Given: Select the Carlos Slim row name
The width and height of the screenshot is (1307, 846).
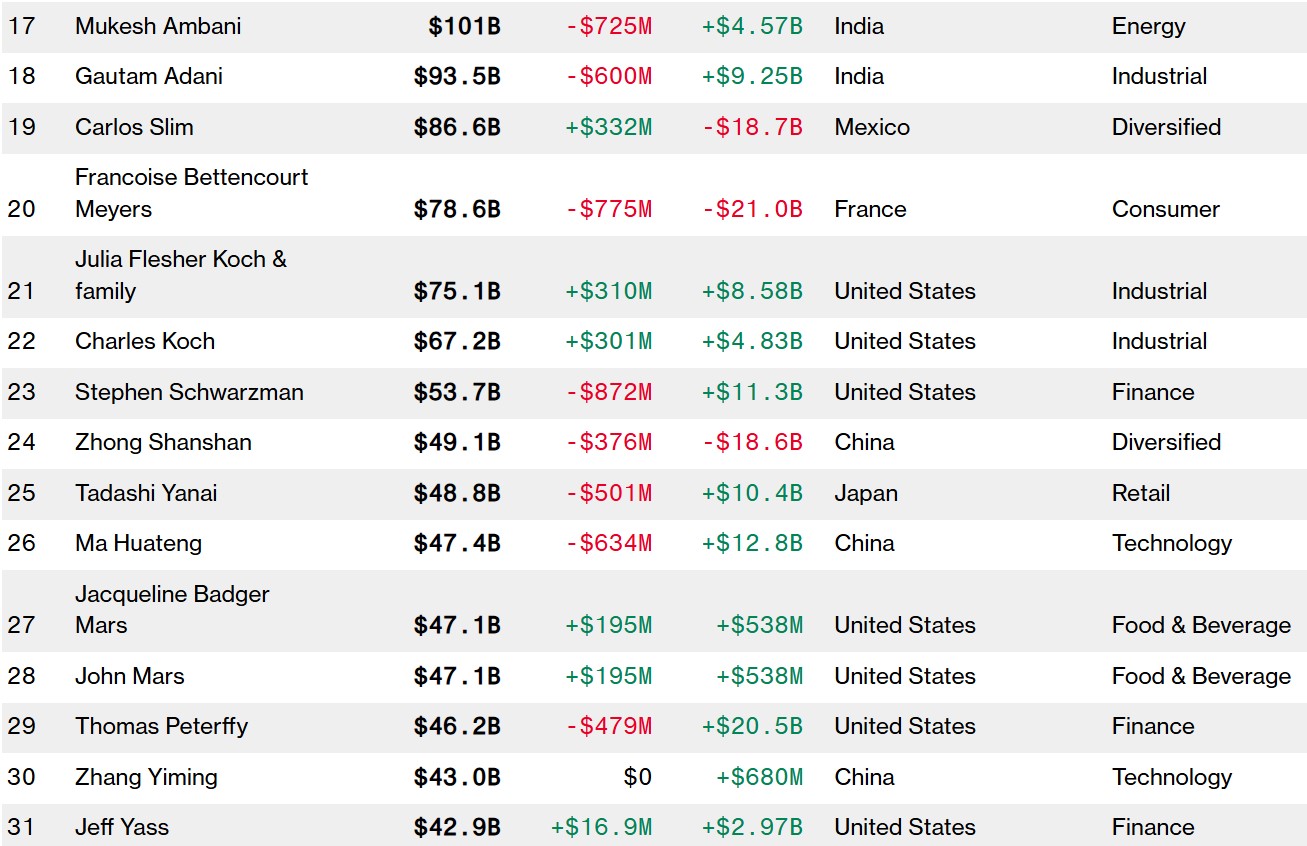Looking at the screenshot, I should coord(134,127).
